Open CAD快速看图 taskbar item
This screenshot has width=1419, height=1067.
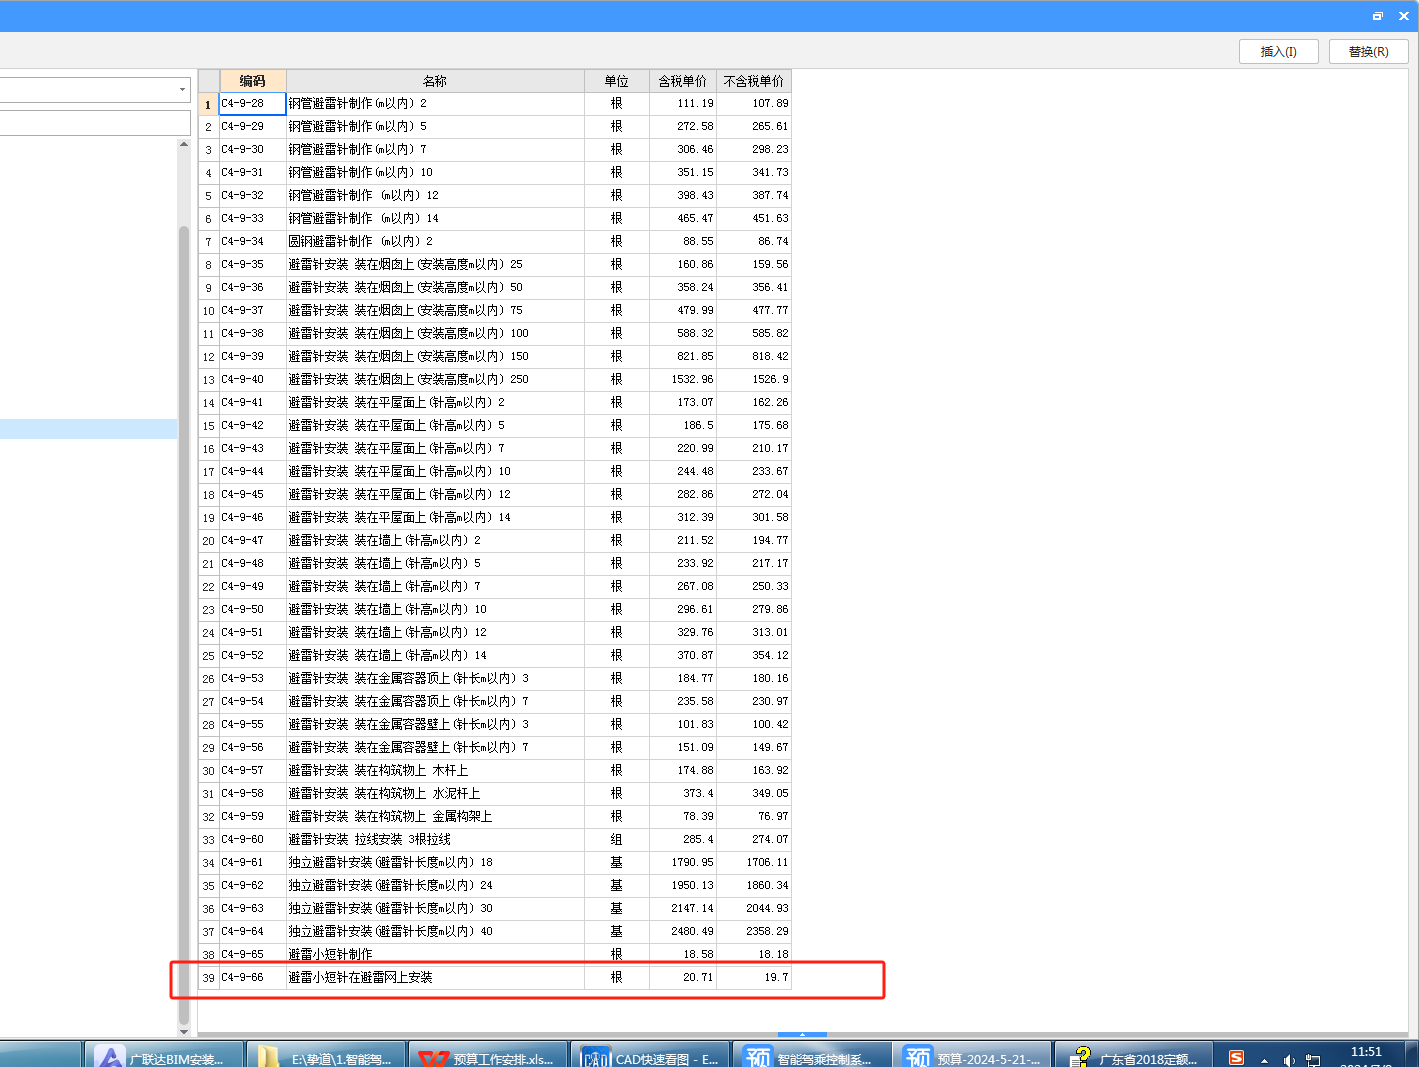tap(650, 1055)
